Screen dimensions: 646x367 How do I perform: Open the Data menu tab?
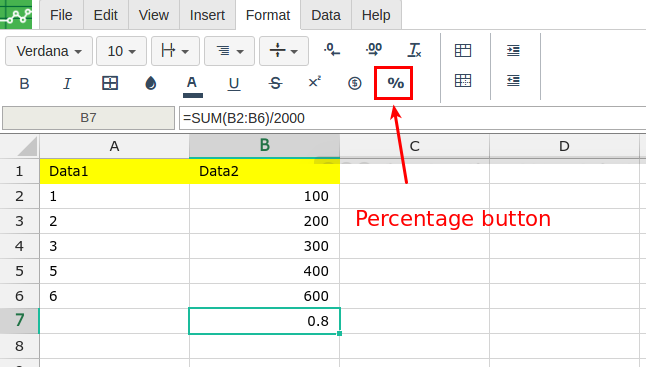pyautogui.click(x=326, y=15)
